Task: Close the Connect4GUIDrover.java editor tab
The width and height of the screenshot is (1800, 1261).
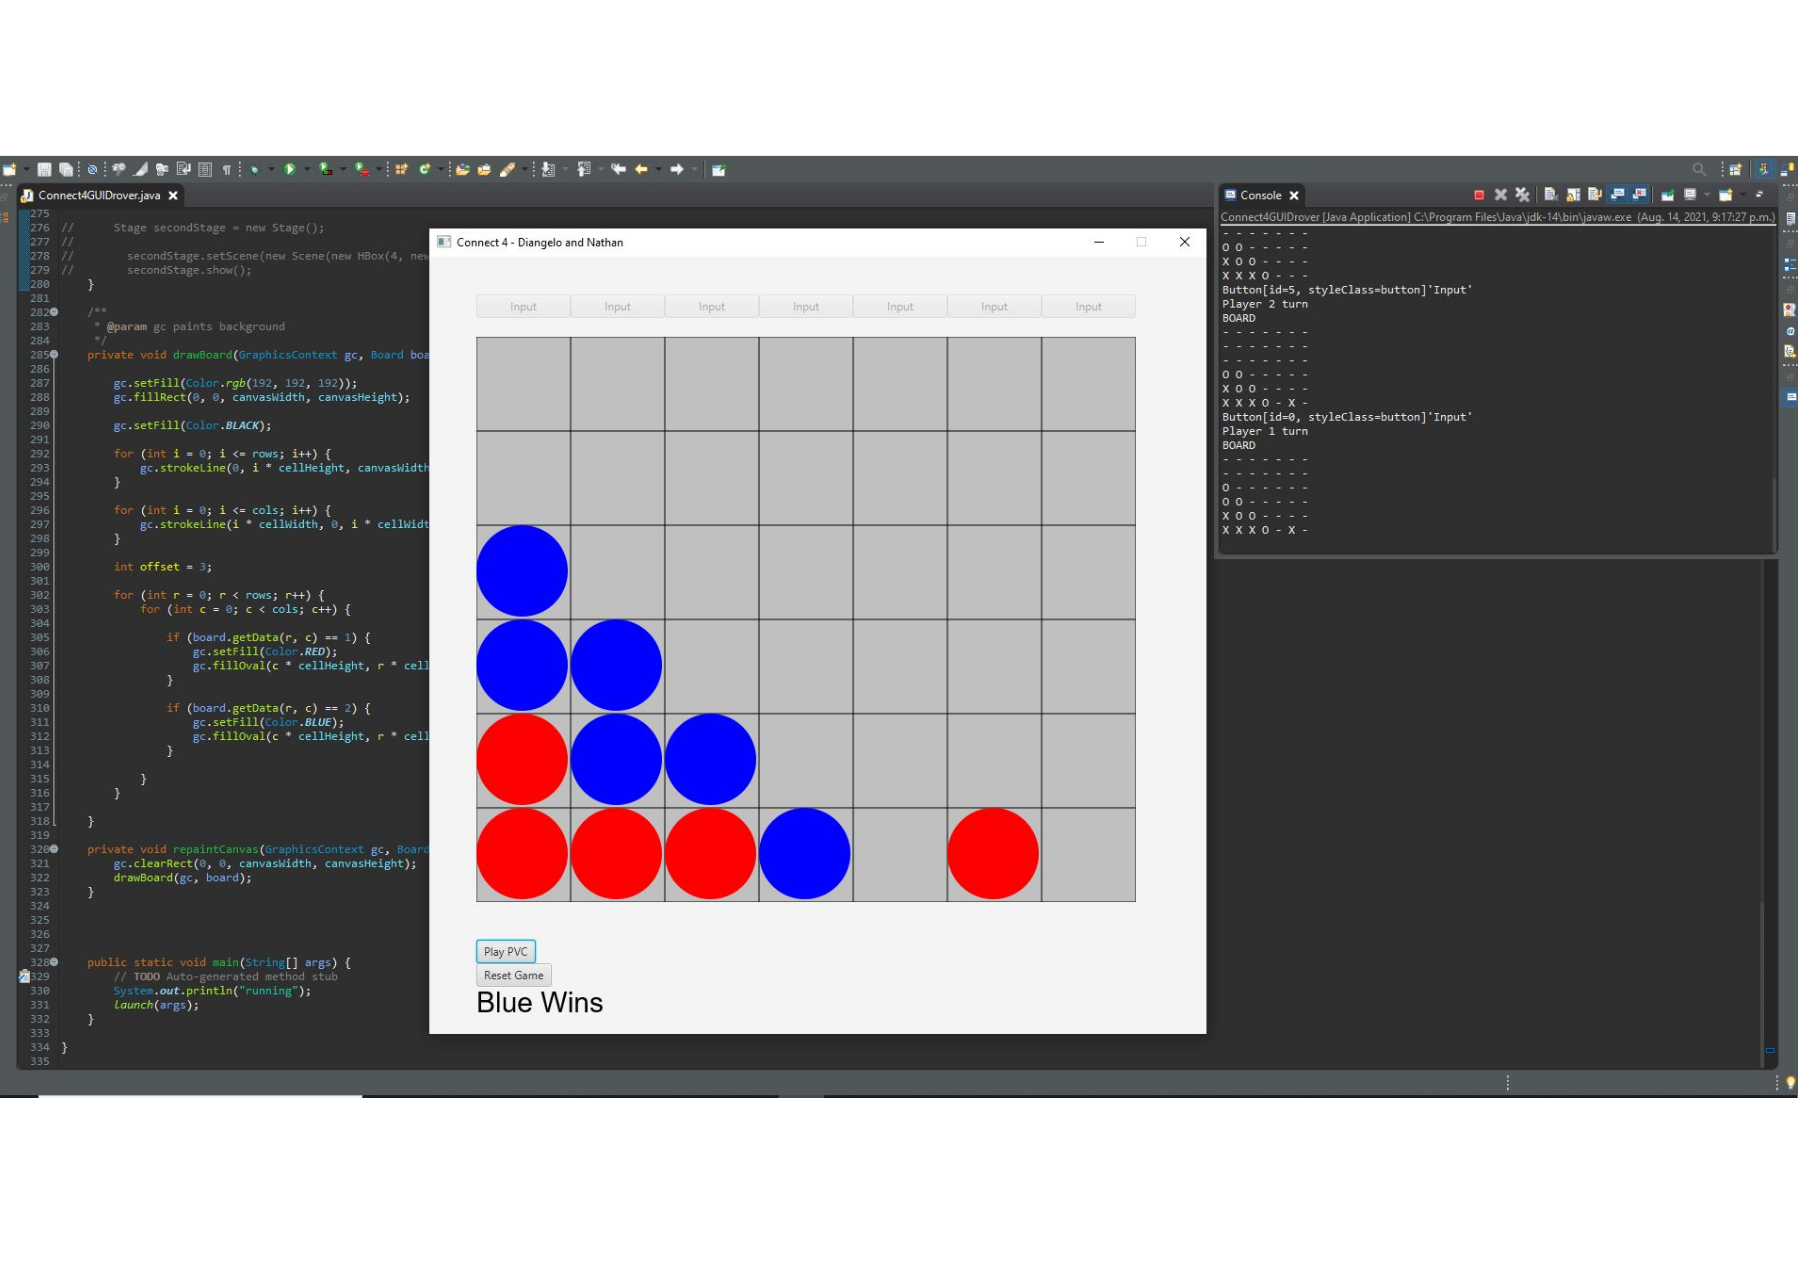Action: (x=173, y=196)
